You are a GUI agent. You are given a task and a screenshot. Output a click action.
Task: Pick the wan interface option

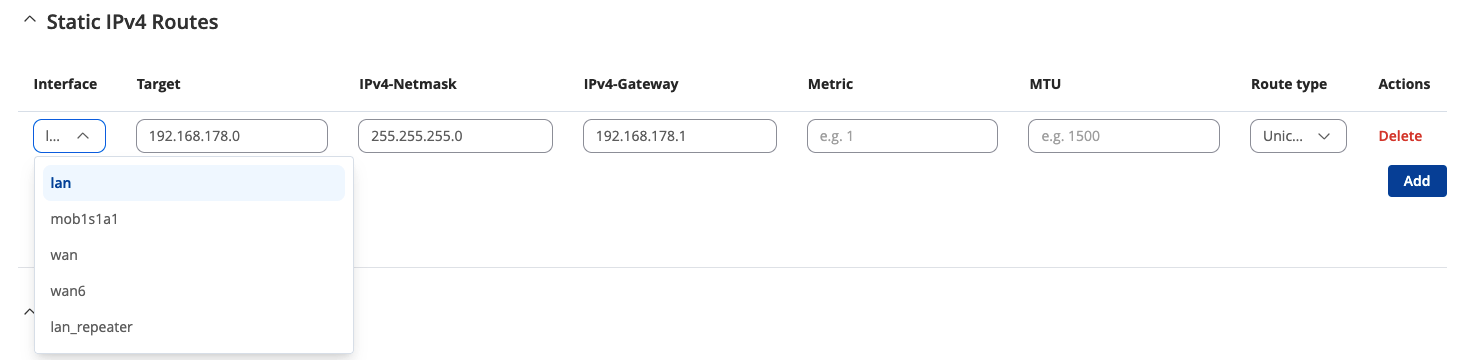194,255
